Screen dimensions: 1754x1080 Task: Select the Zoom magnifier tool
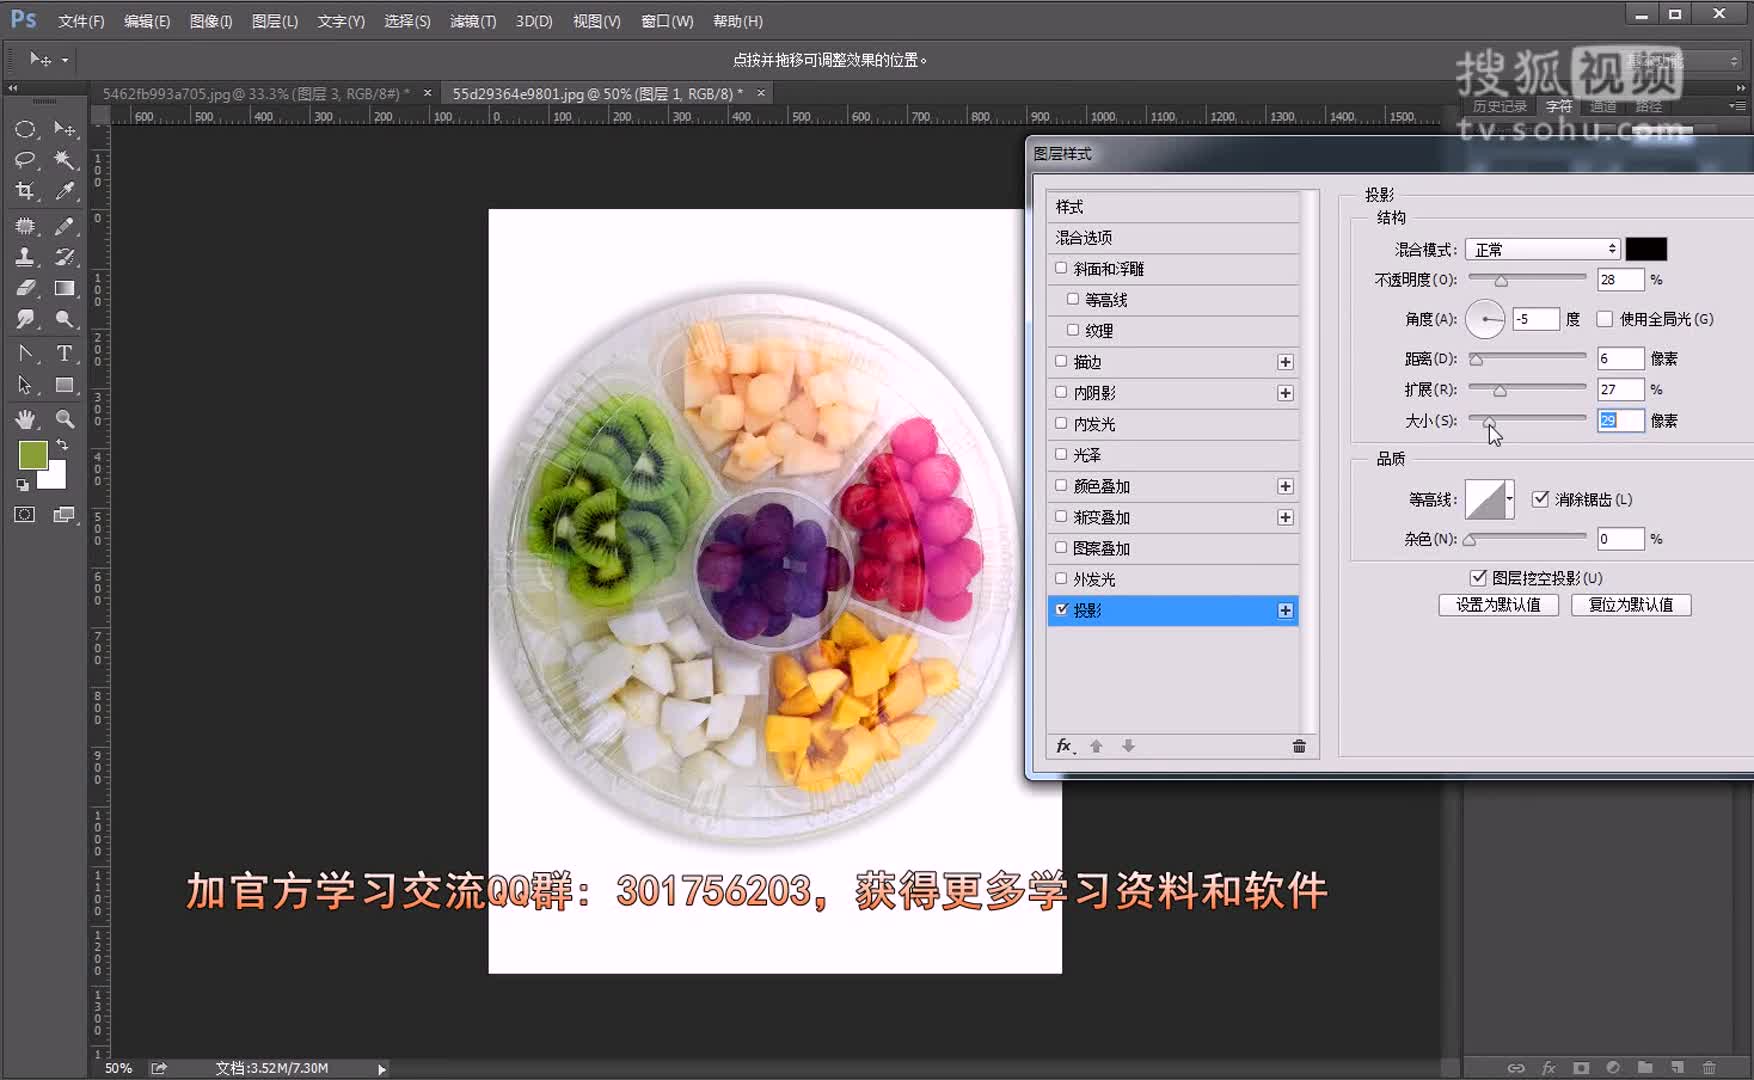[x=64, y=419]
